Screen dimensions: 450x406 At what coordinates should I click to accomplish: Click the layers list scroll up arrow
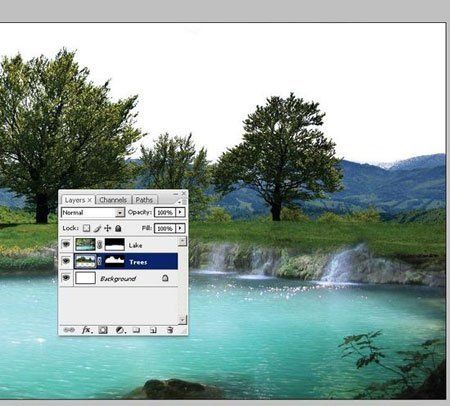pyautogui.click(x=182, y=241)
